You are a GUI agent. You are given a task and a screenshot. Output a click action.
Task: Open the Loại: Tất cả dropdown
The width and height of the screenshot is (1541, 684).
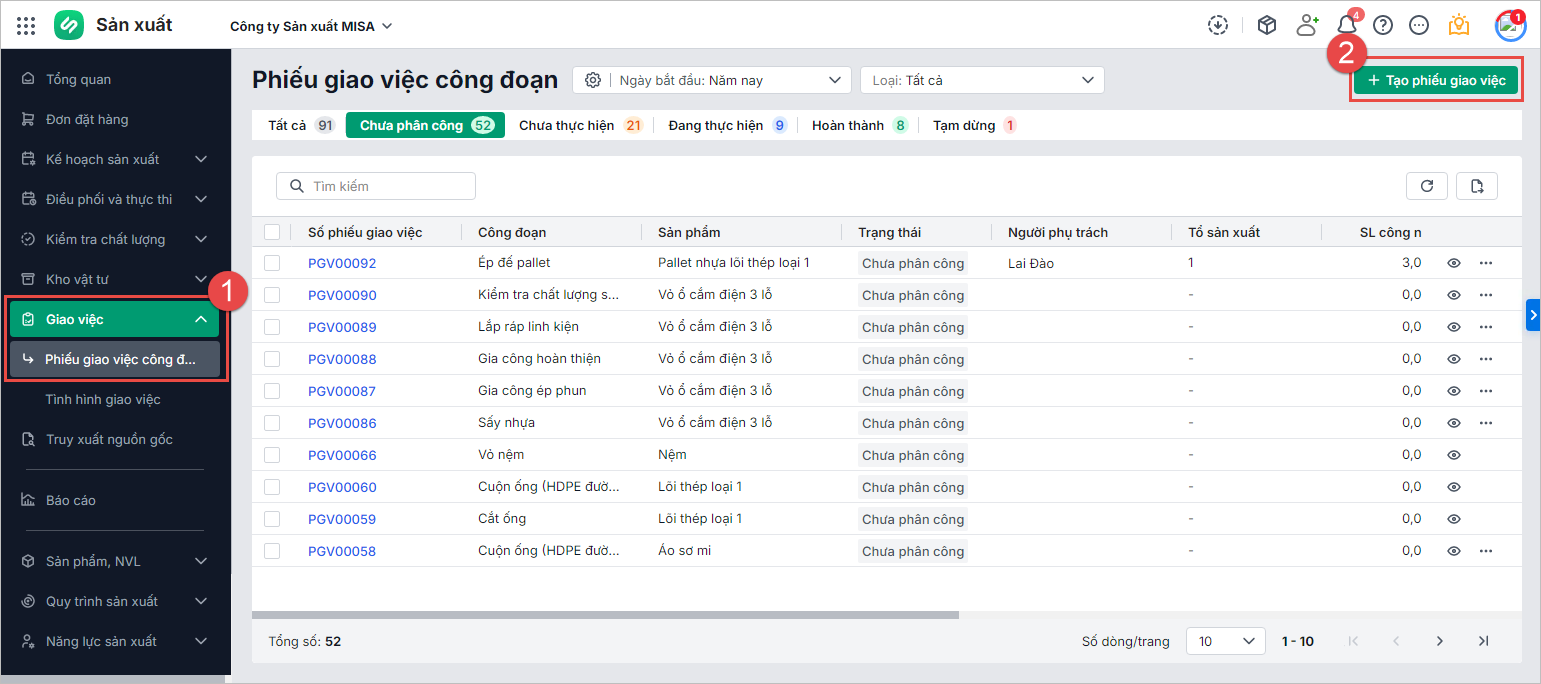coord(982,80)
